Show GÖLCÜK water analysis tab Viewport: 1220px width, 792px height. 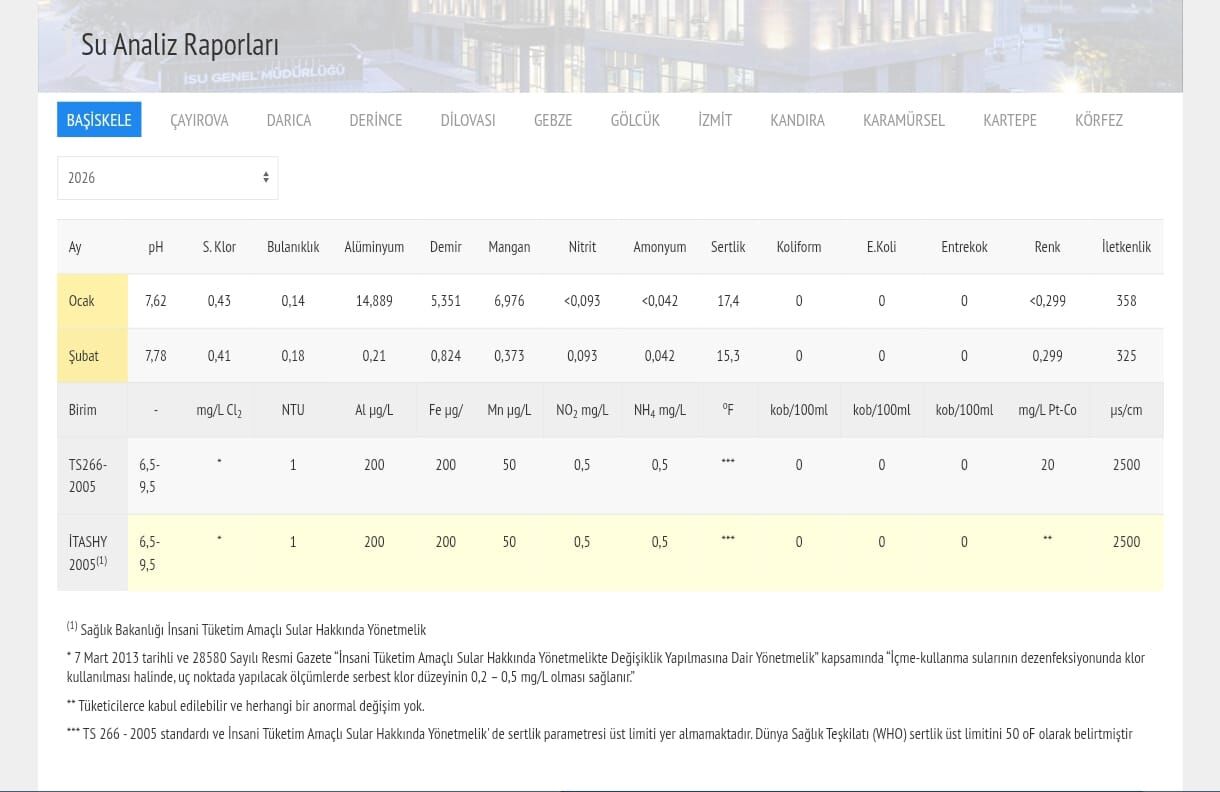tap(635, 120)
